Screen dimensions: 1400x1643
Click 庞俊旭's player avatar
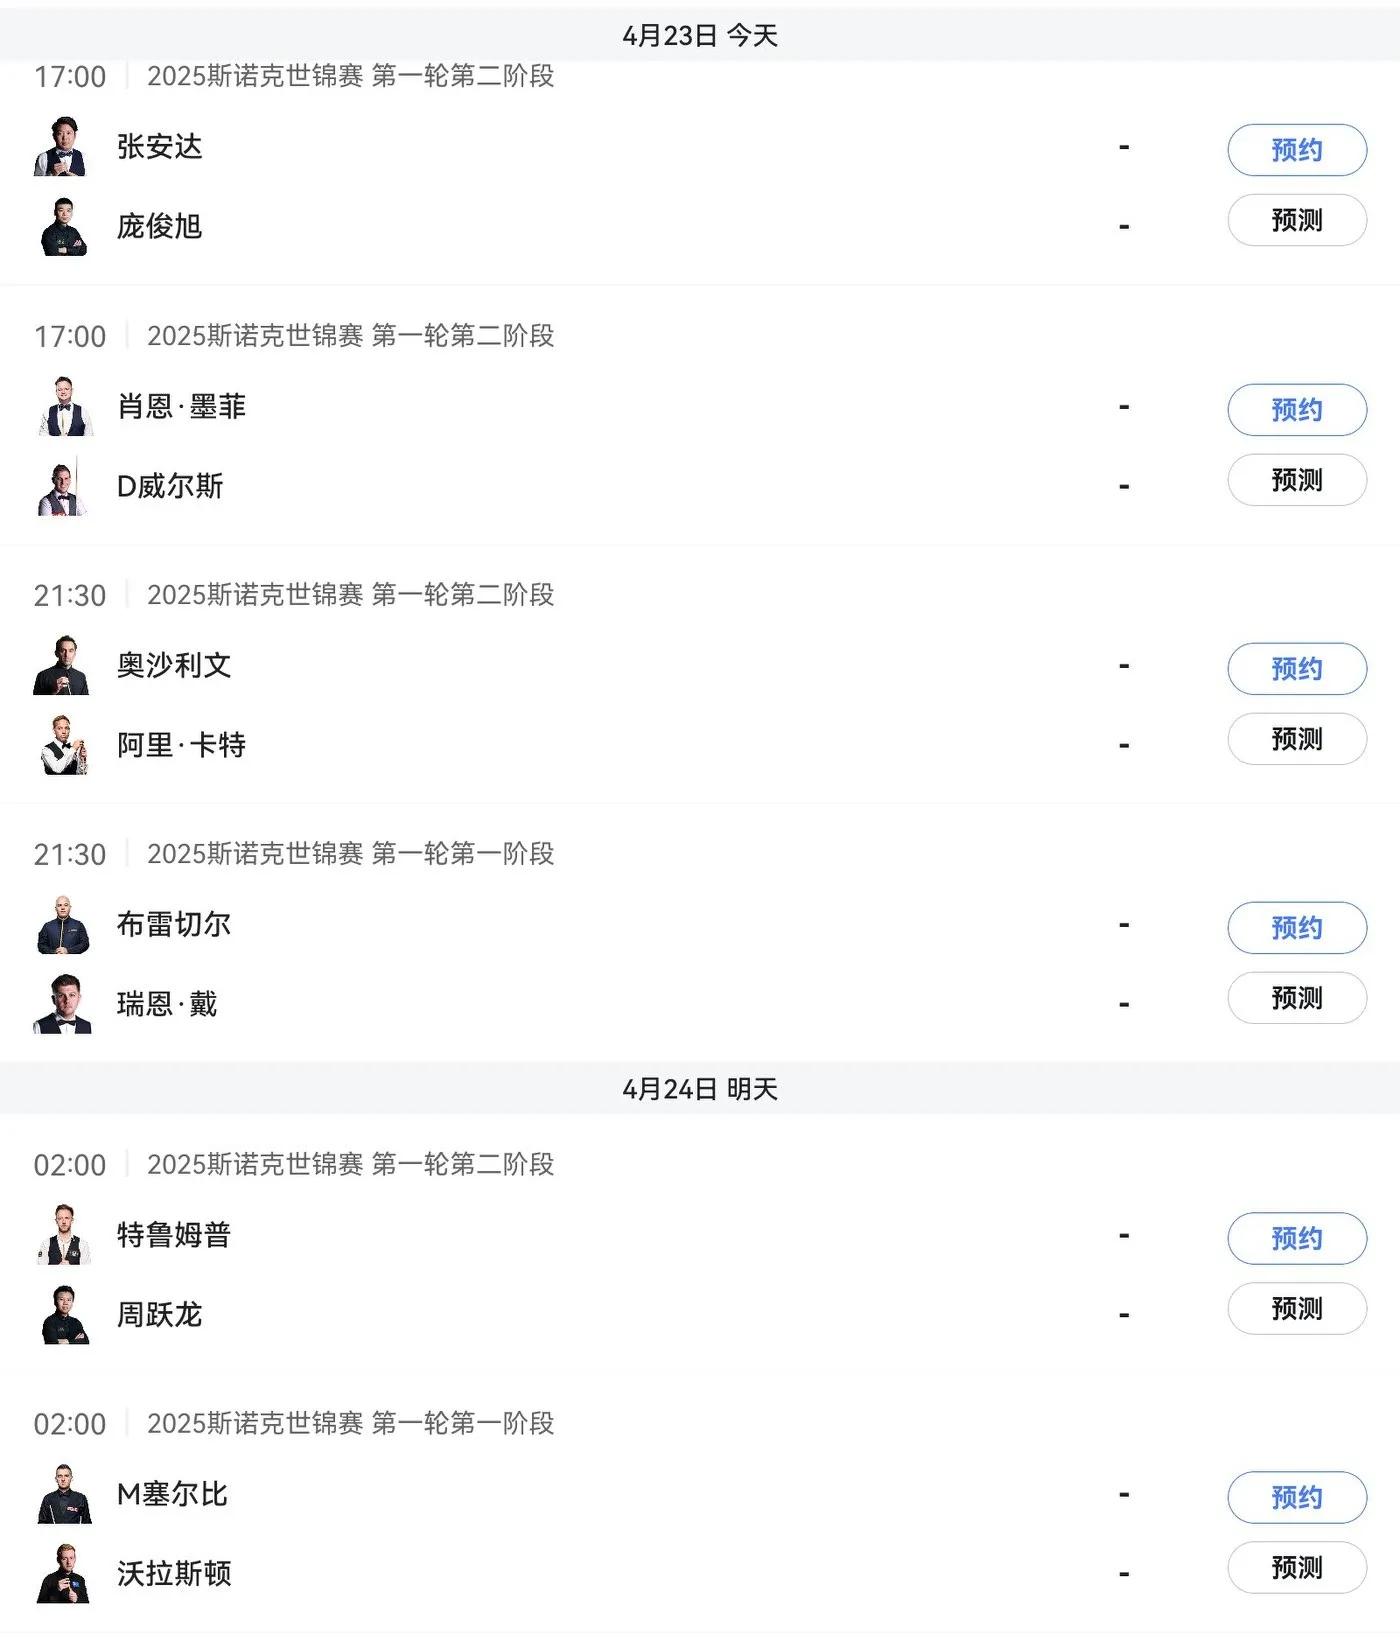tap(63, 226)
